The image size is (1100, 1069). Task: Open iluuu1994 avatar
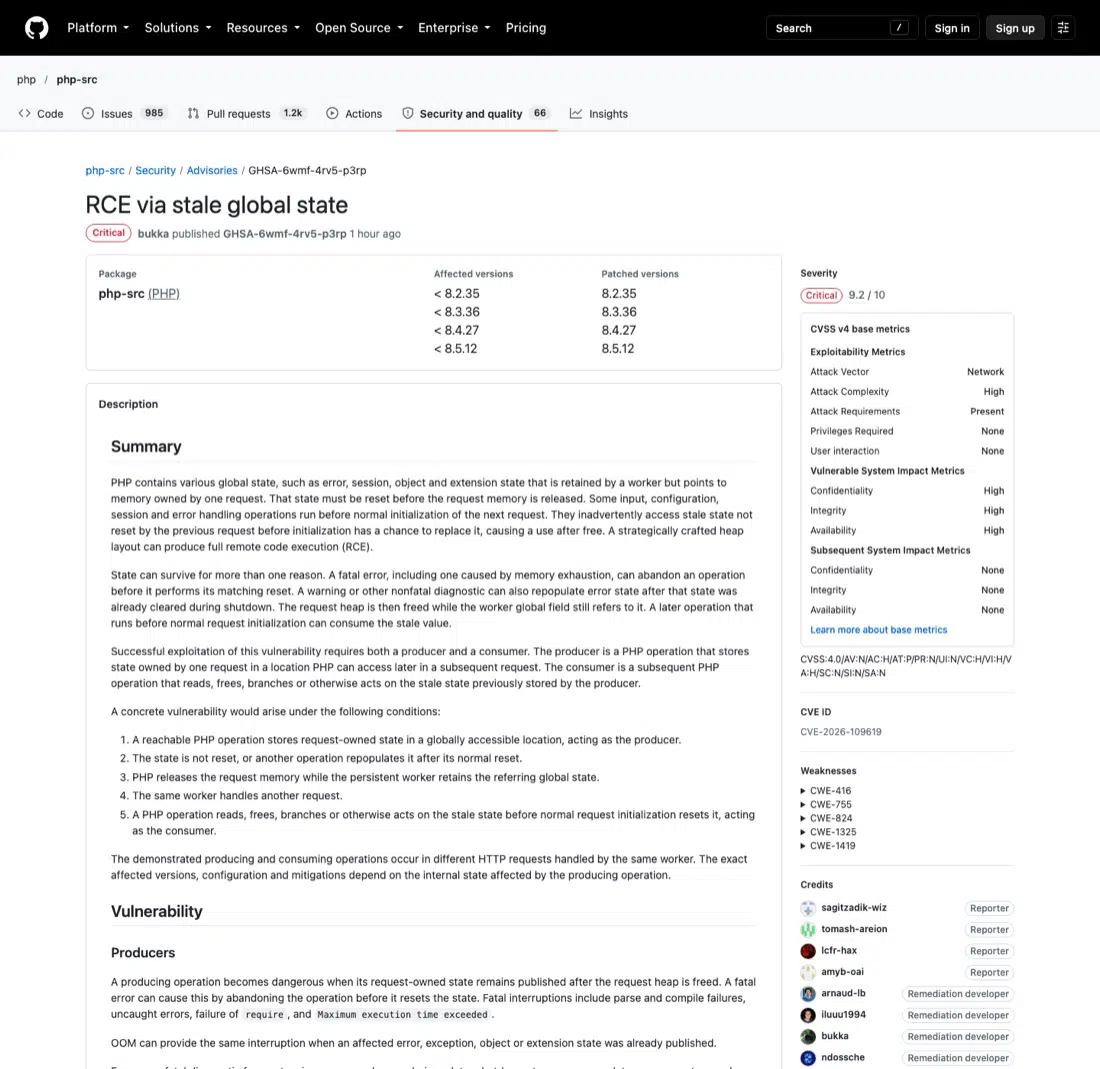pyautogui.click(x=808, y=1015)
